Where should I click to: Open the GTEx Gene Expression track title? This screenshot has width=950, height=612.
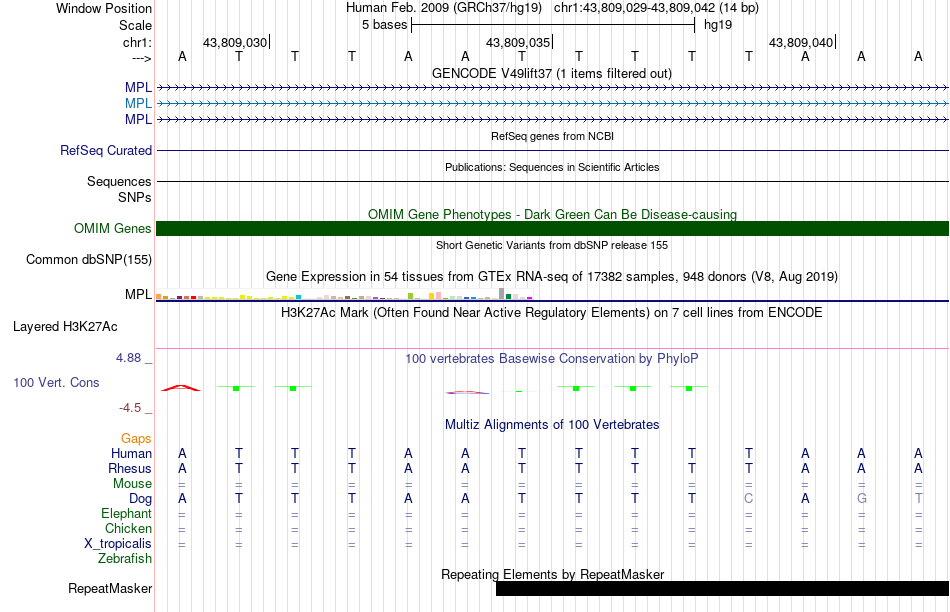coord(552,277)
